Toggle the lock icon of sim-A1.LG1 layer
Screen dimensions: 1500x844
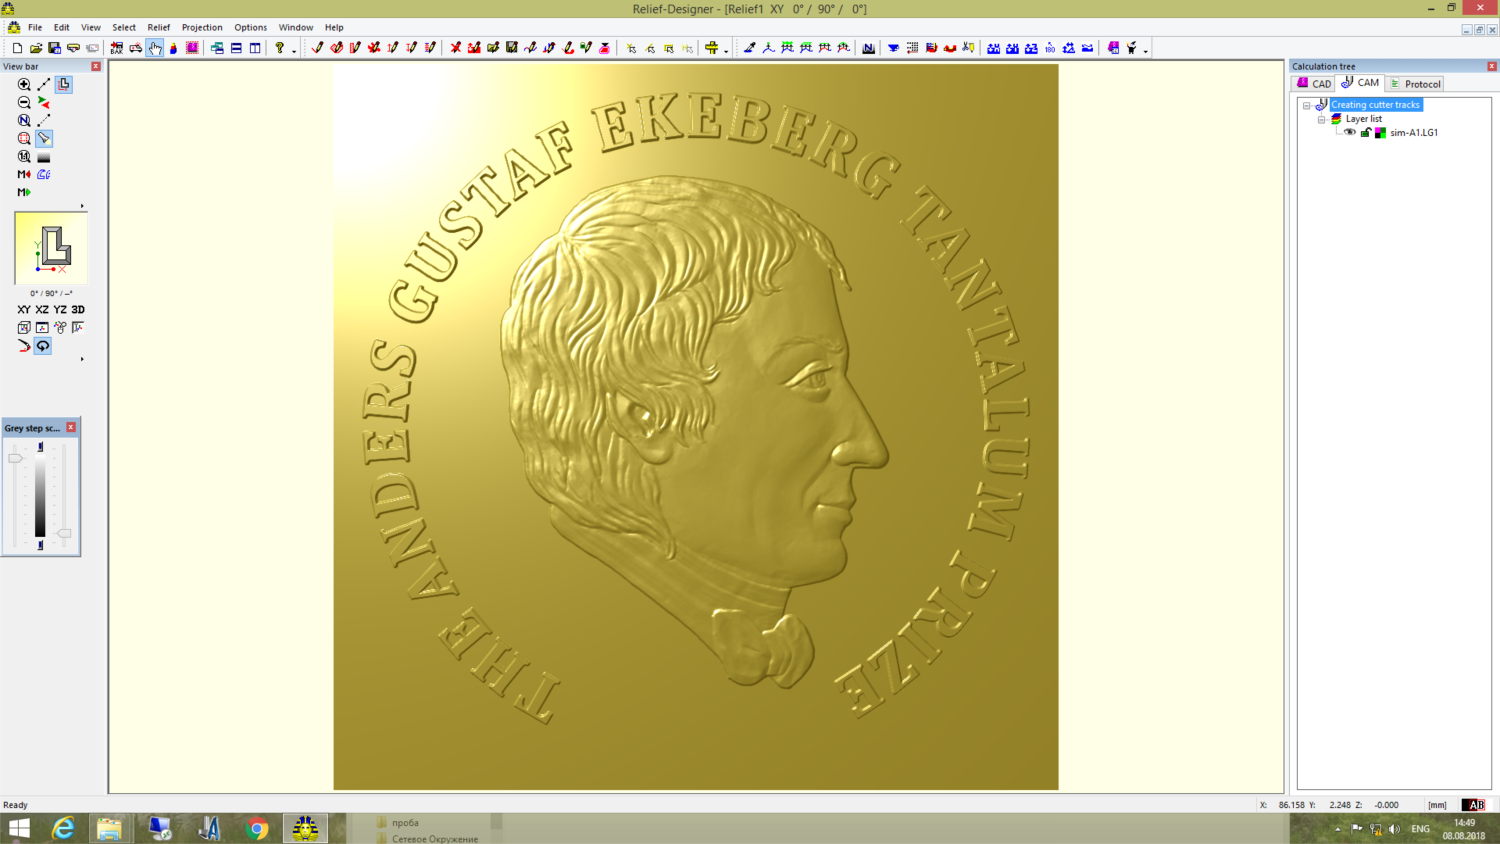[x=1366, y=132]
